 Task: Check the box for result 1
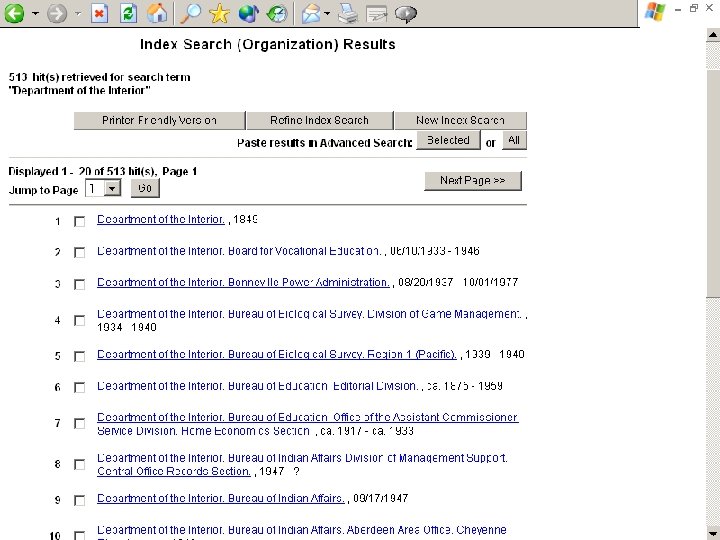tap(79, 222)
